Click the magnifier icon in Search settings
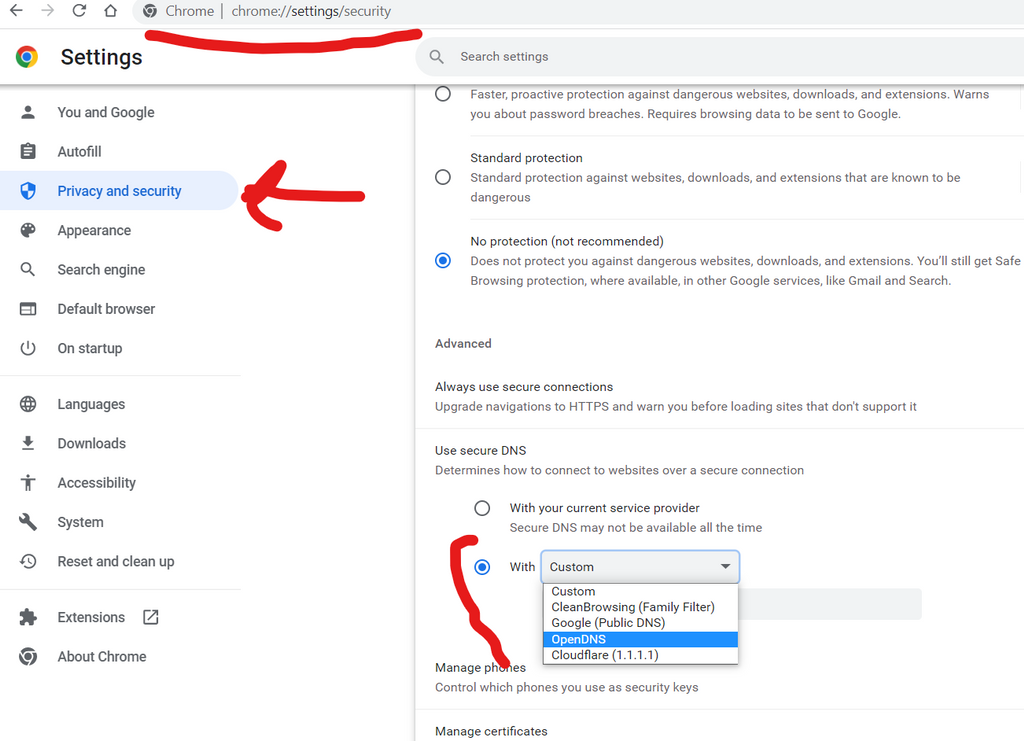 pos(437,57)
